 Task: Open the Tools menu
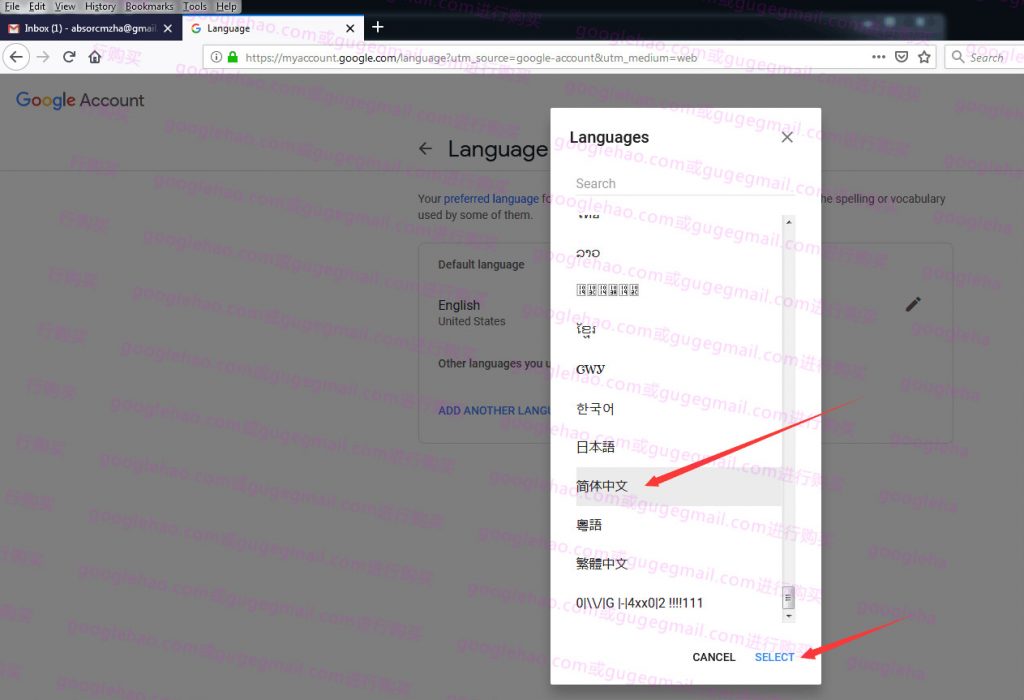195,7
